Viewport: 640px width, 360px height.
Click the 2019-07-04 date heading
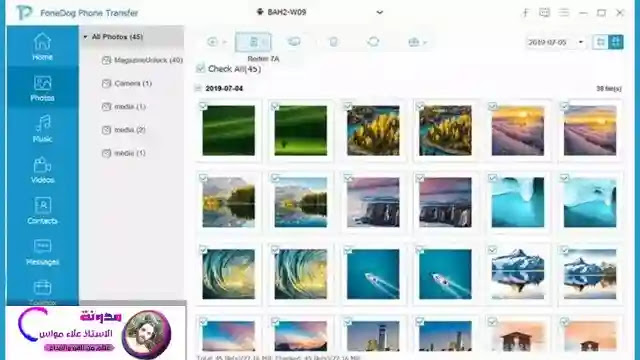(x=224, y=88)
